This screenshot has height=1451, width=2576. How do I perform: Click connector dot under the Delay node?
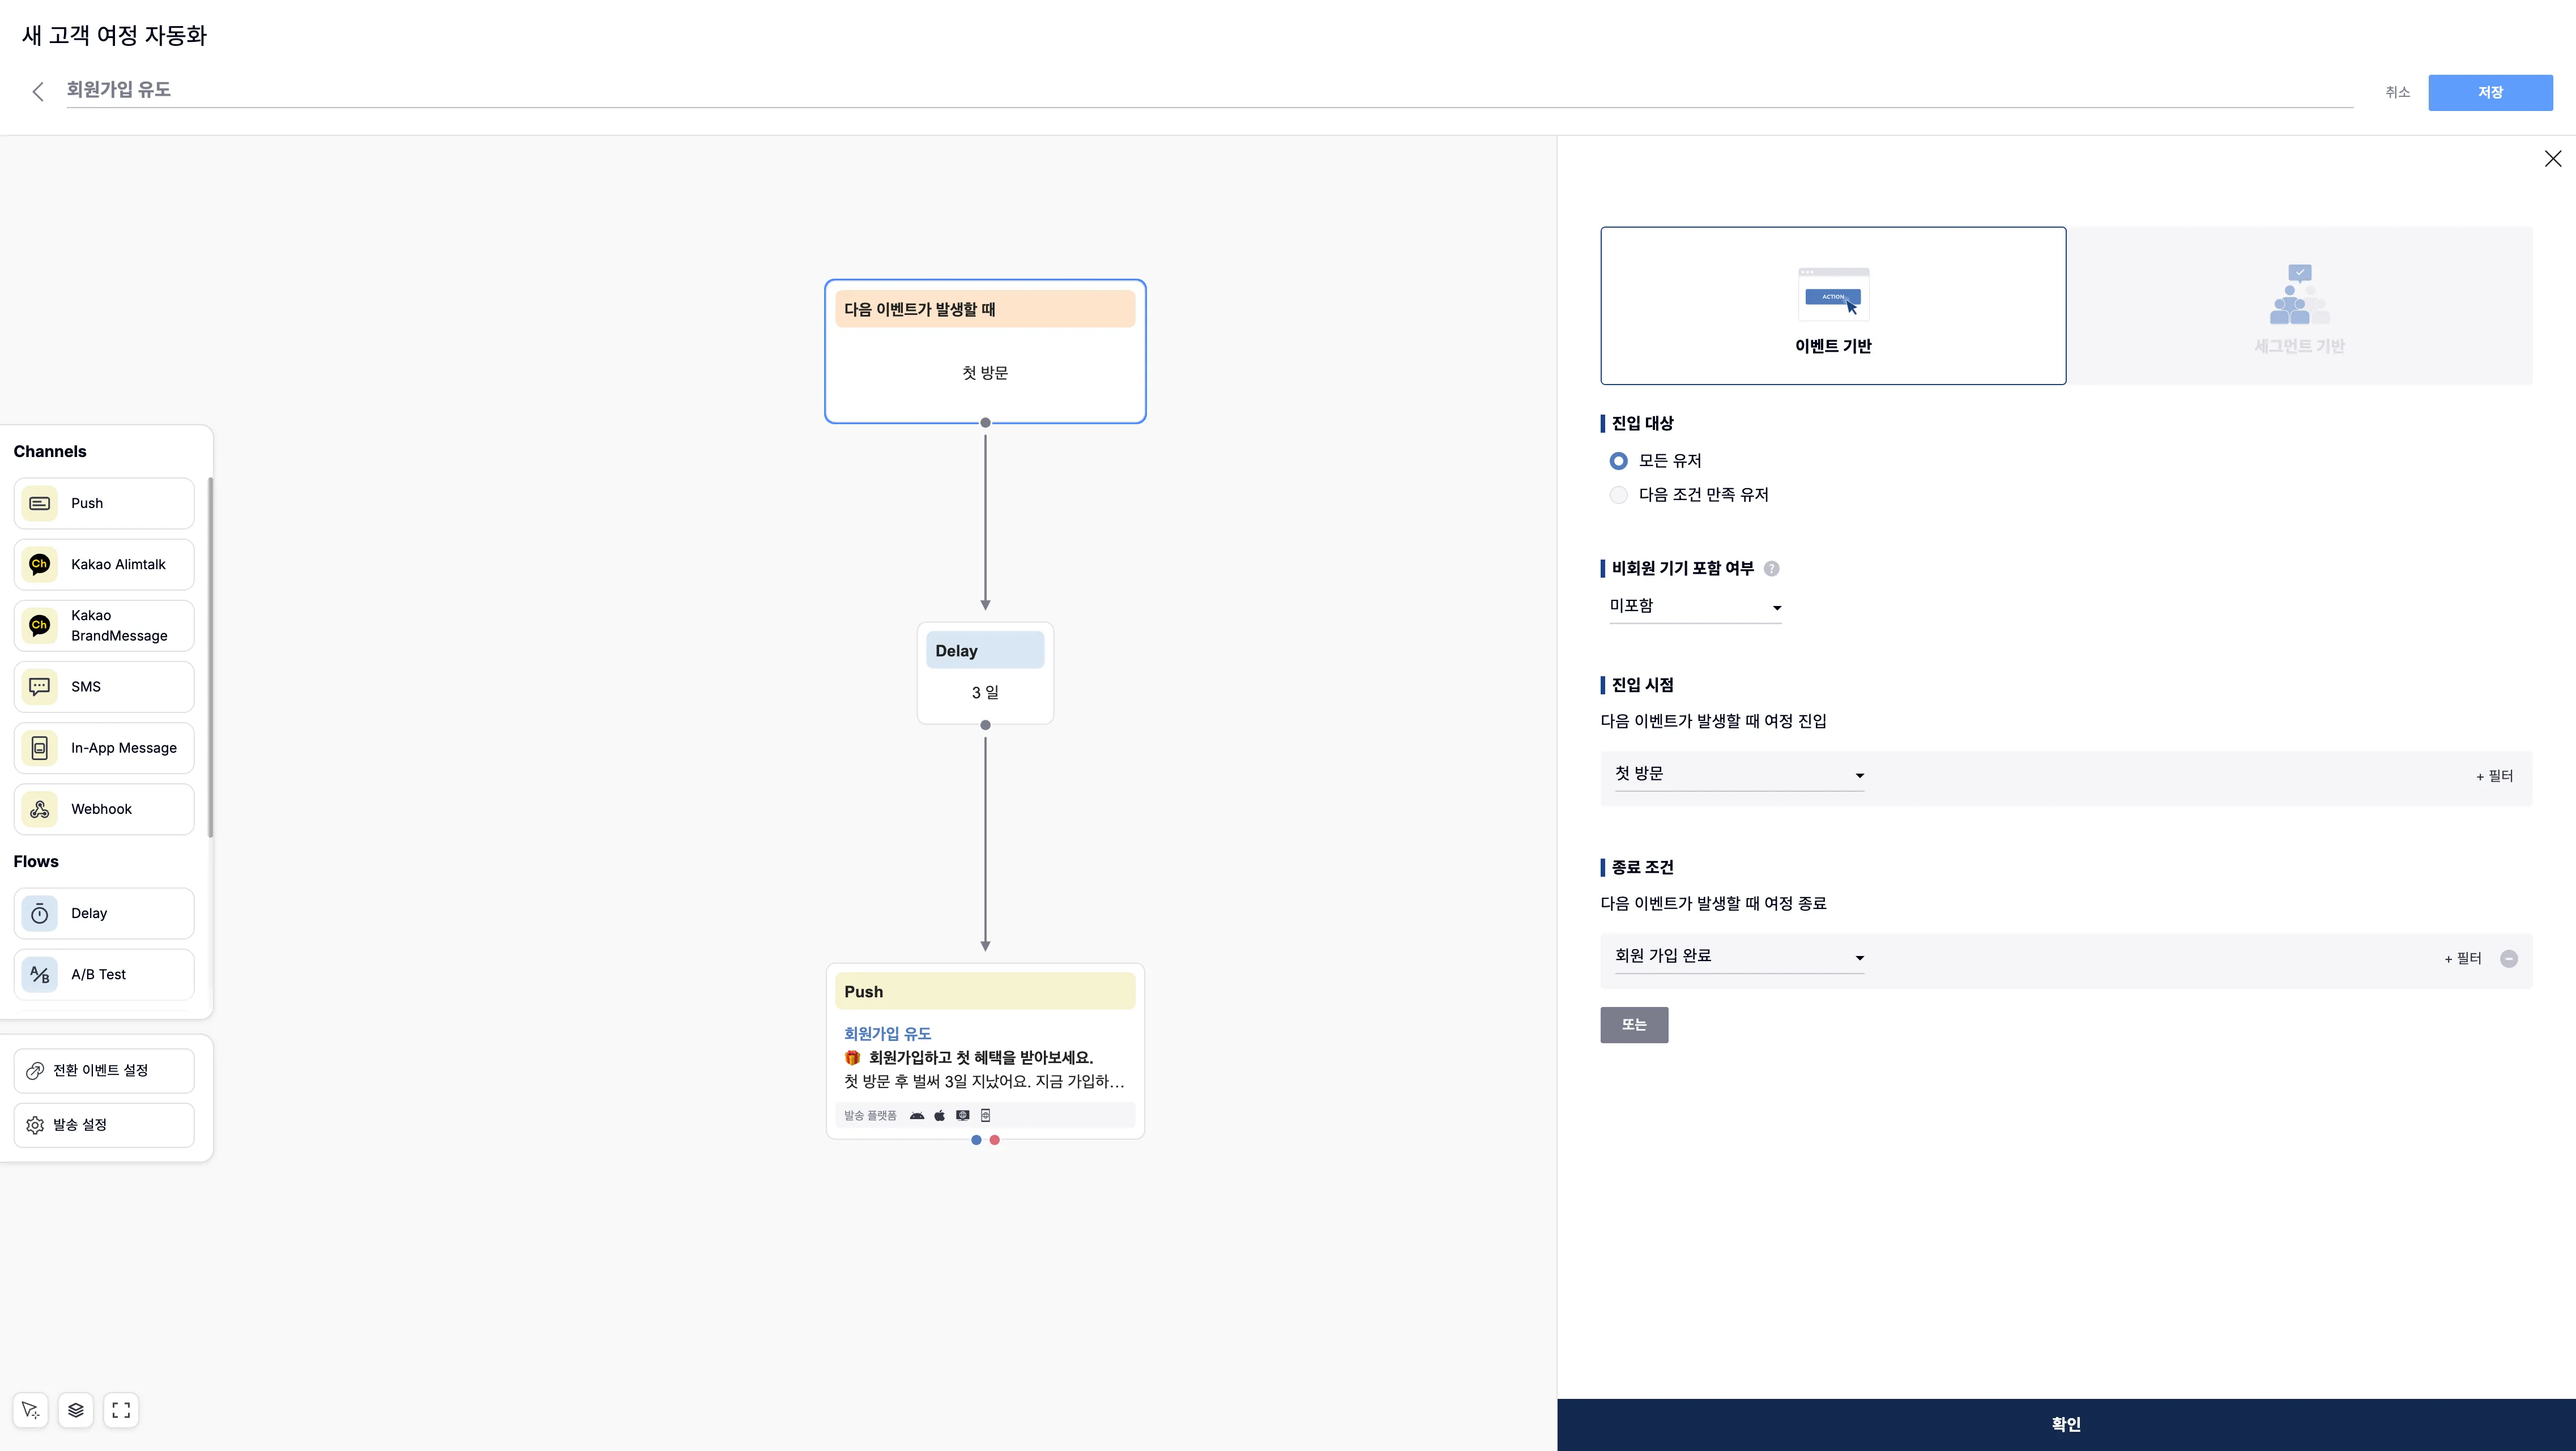coord(985,725)
